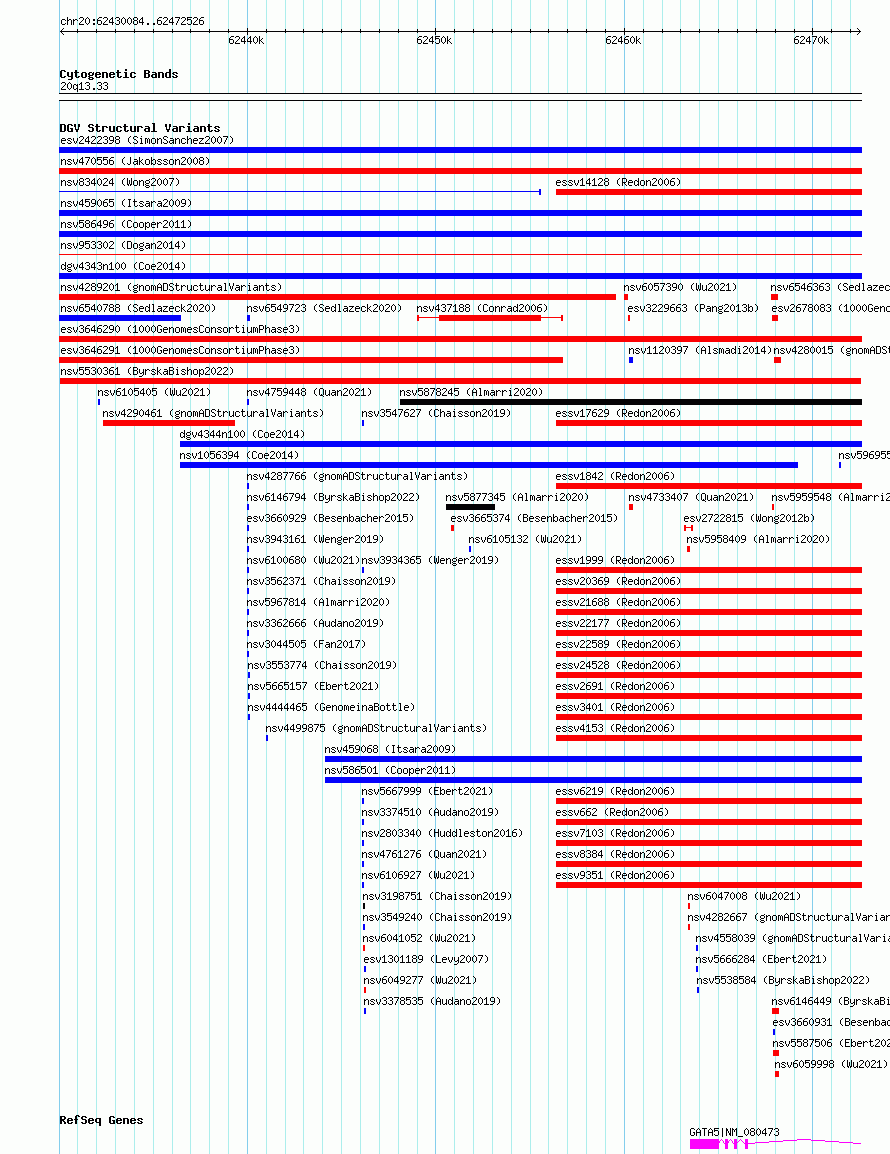
Task: Click the magenta GATA5 gene glyph
Action: [775, 1144]
